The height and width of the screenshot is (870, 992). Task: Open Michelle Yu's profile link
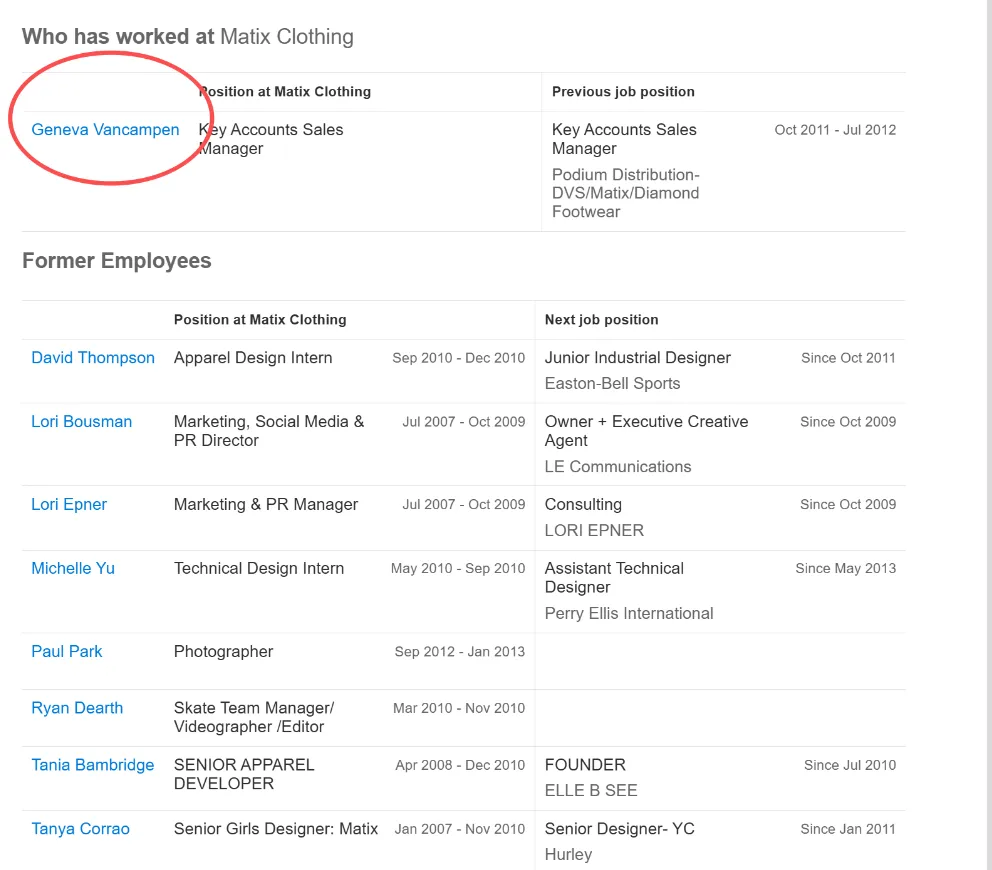[73, 568]
